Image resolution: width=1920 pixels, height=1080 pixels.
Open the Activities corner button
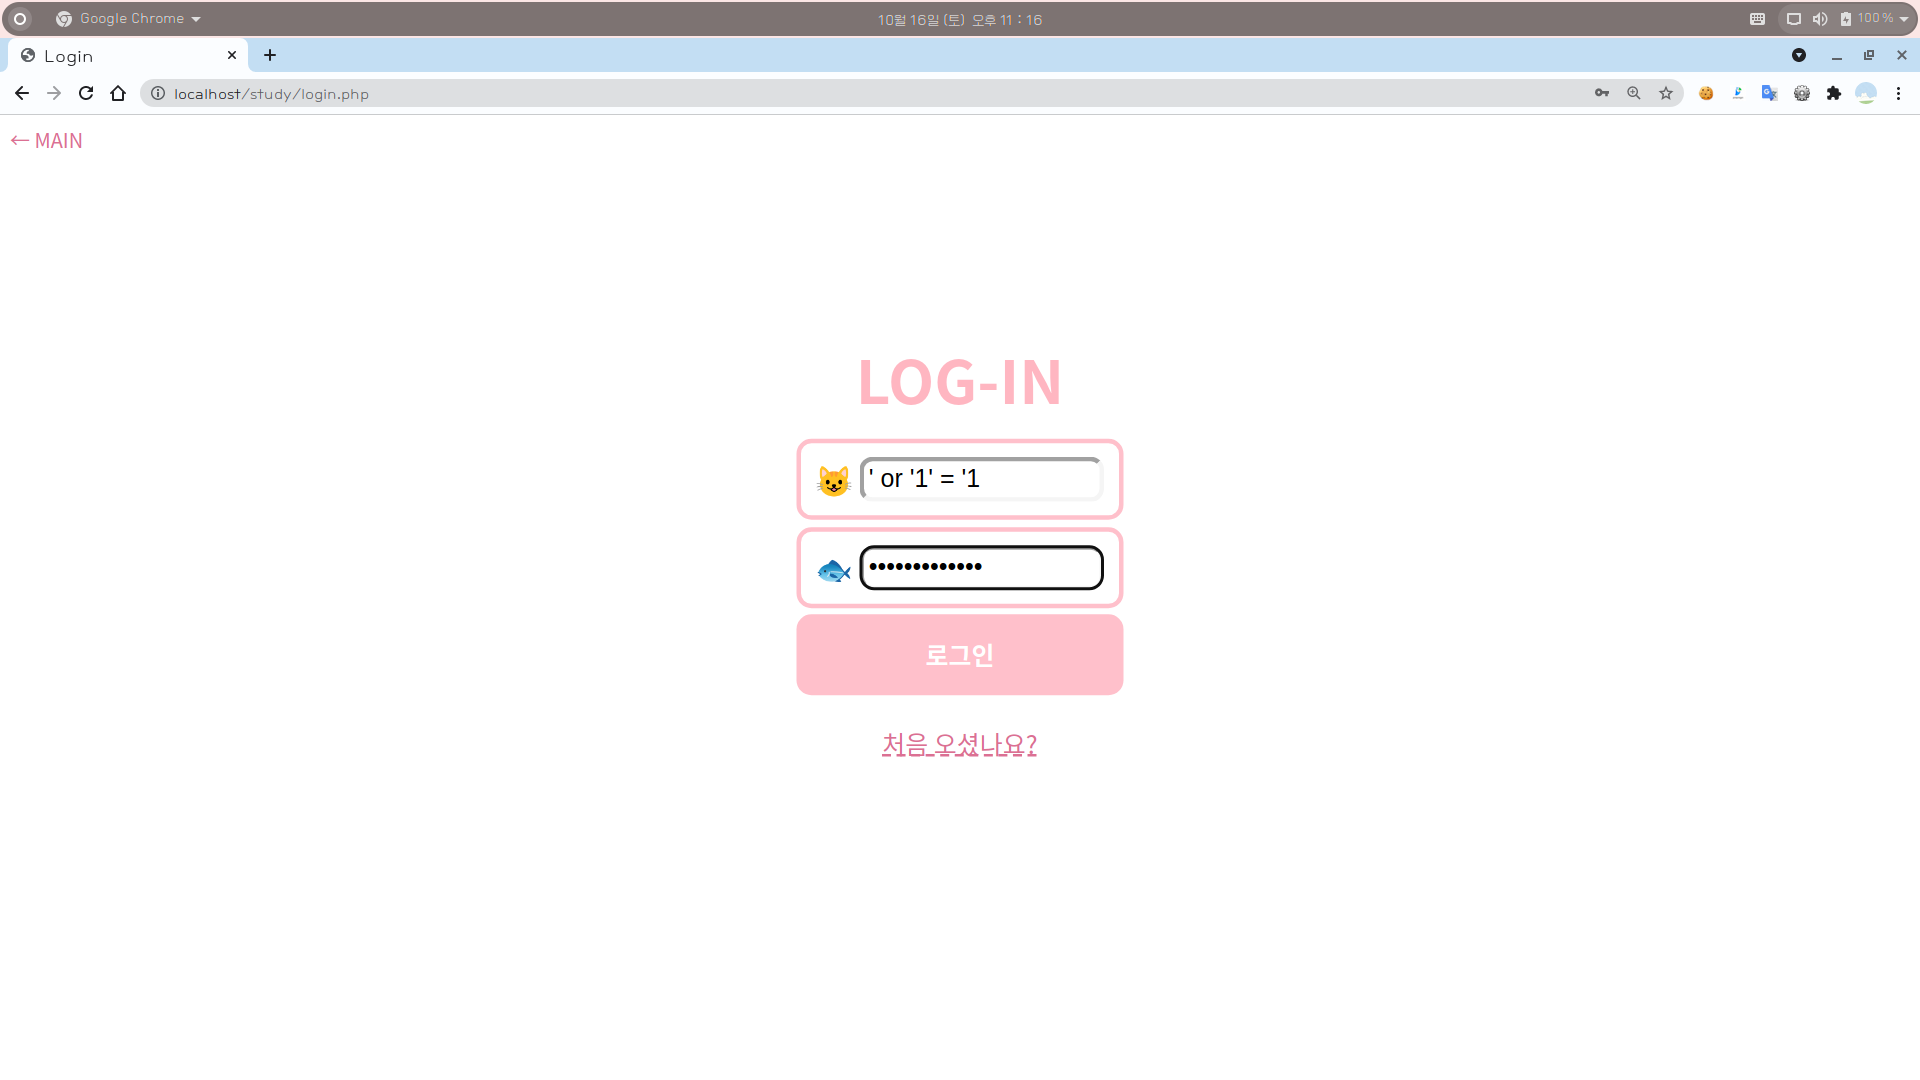click(x=19, y=19)
